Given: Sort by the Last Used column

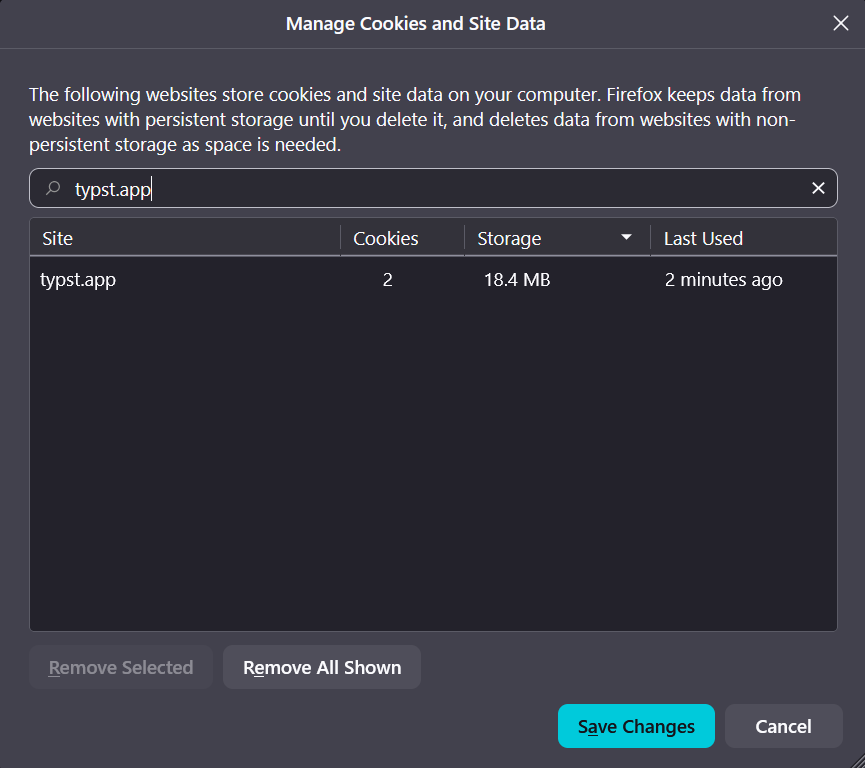Looking at the screenshot, I should 742,238.
